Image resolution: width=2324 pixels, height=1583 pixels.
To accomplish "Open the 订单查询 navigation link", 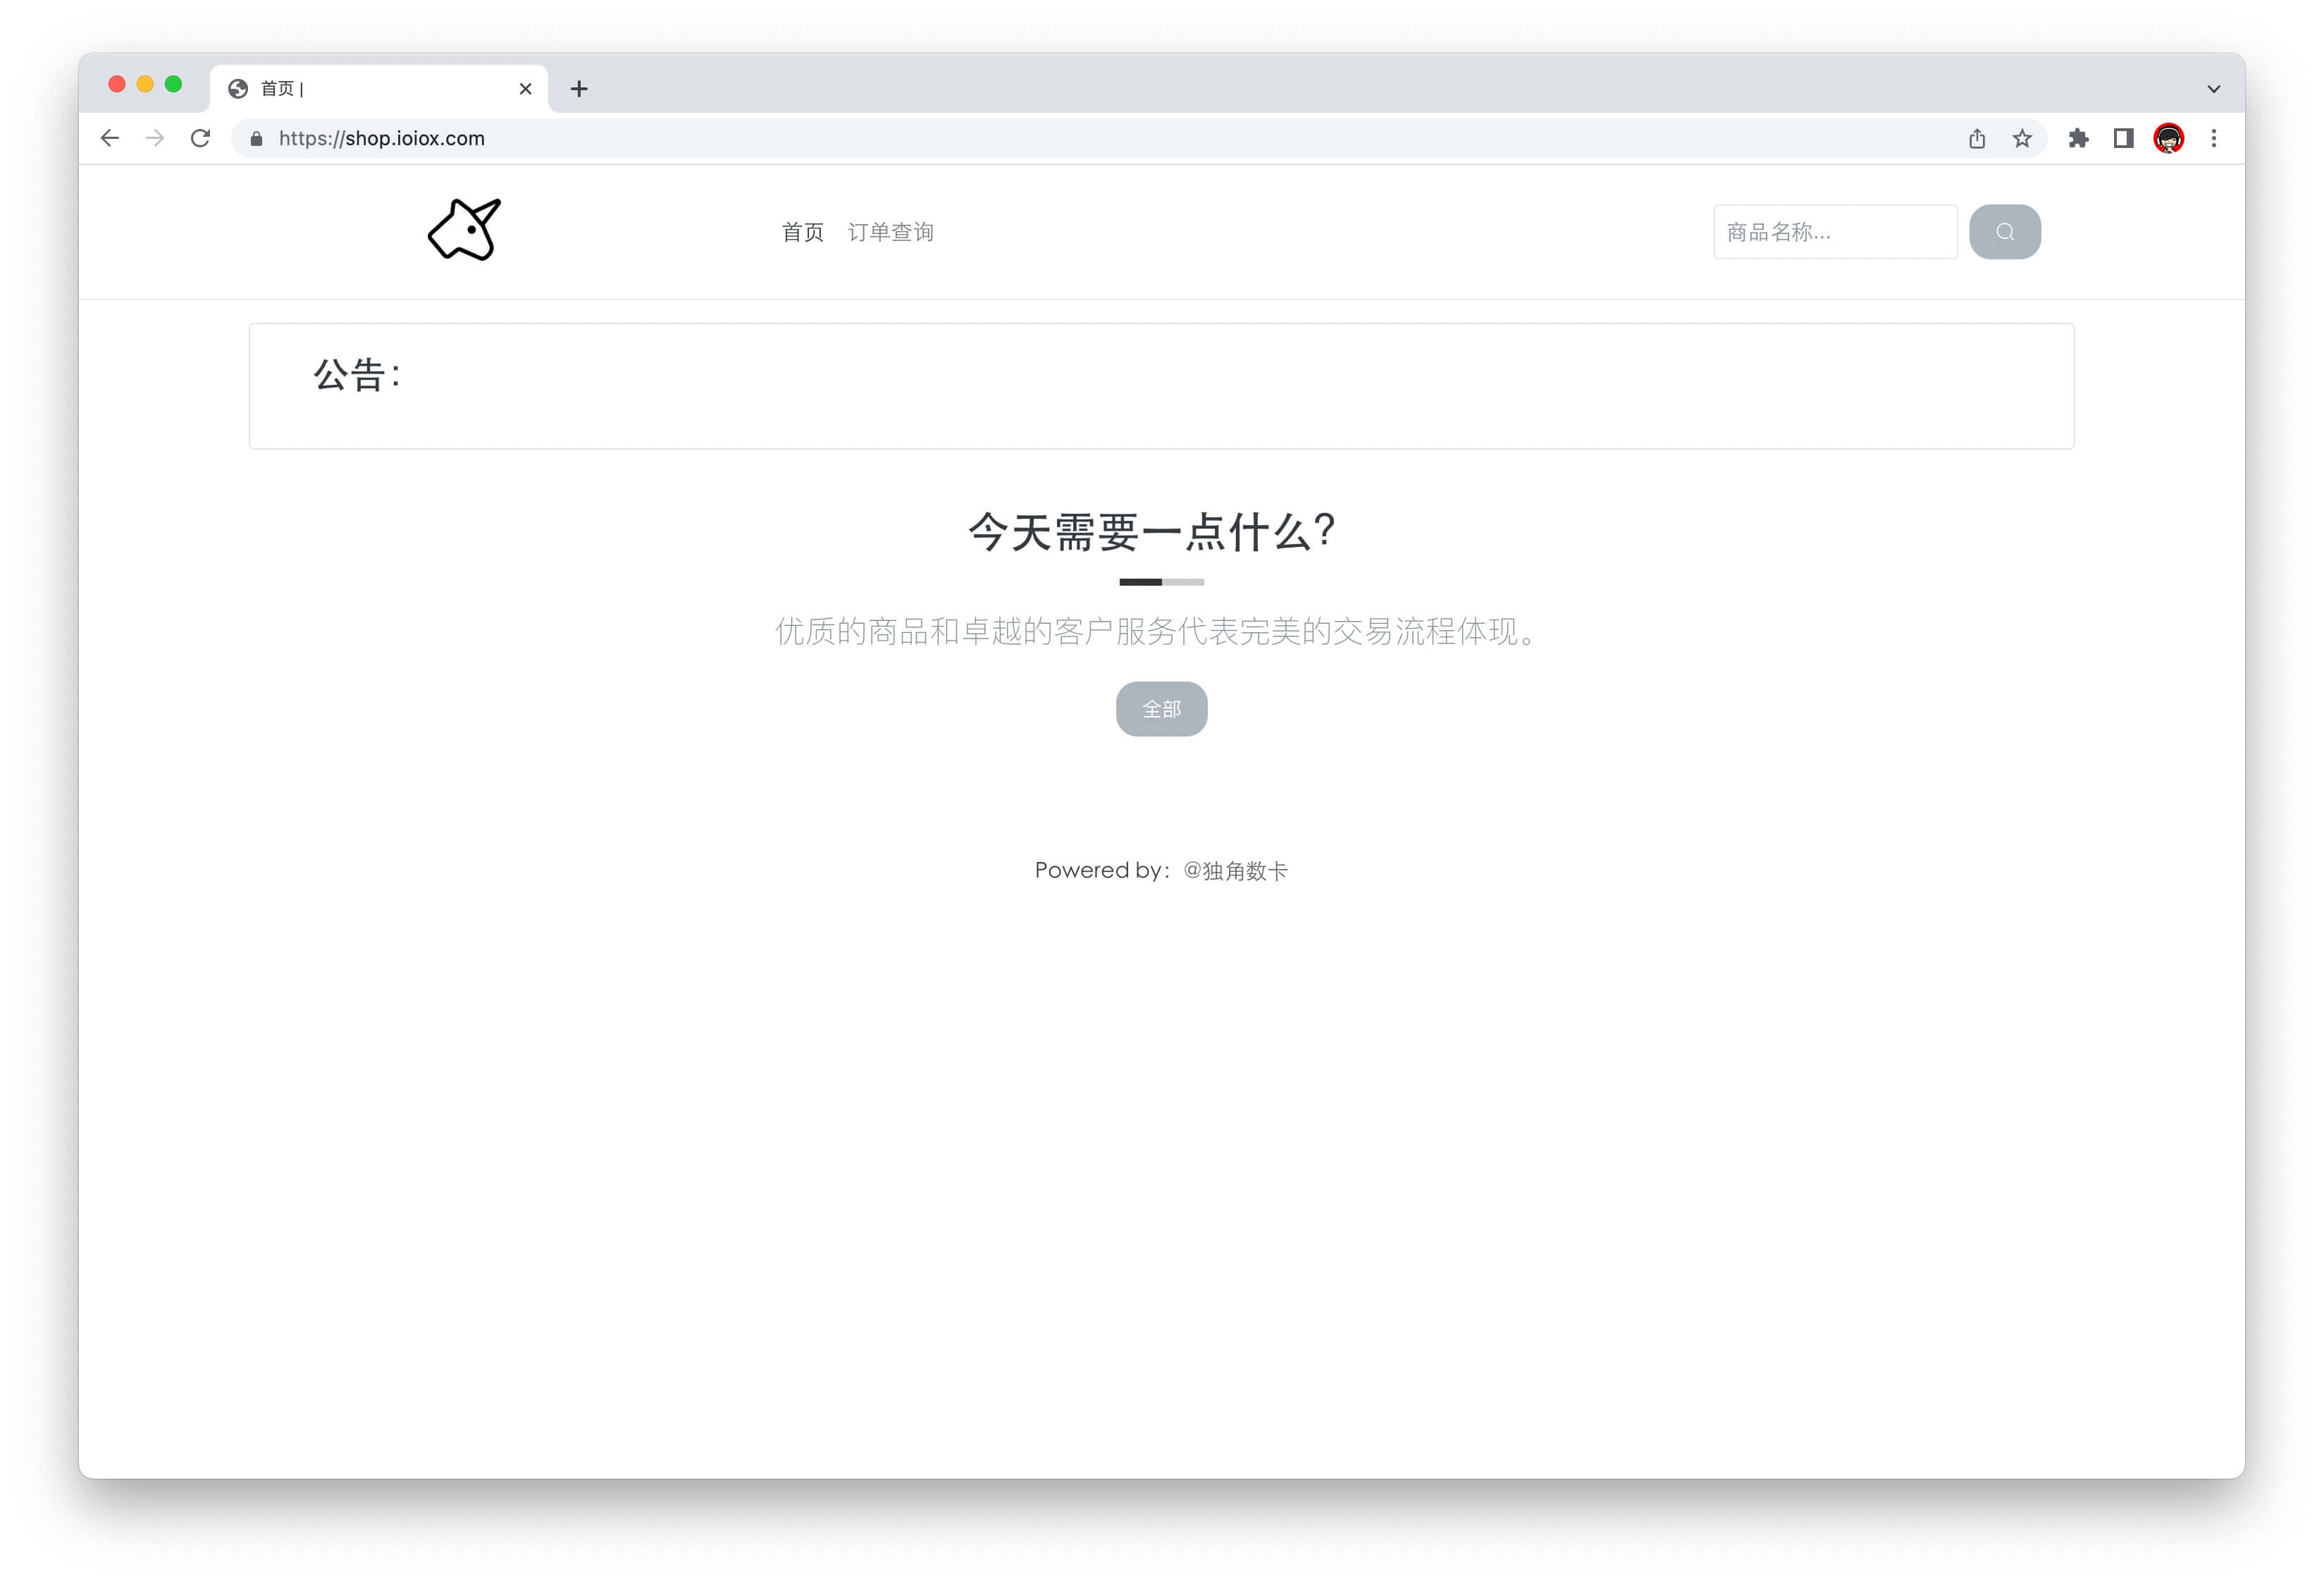I will pyautogui.click(x=890, y=232).
